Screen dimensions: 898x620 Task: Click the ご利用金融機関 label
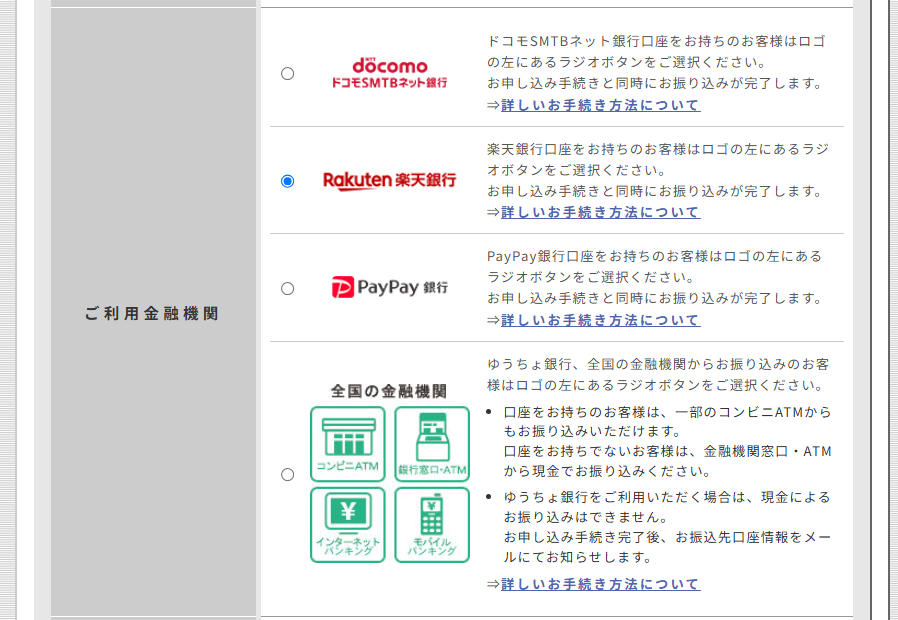click(x=152, y=313)
